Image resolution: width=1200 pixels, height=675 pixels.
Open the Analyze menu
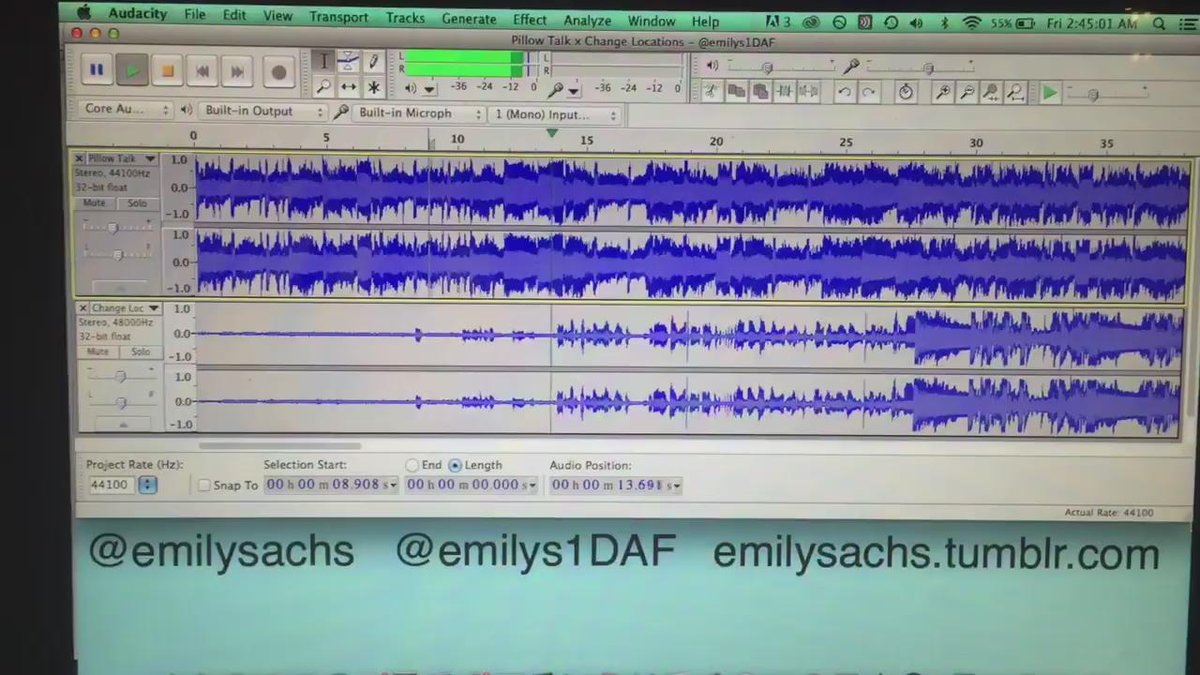point(587,20)
